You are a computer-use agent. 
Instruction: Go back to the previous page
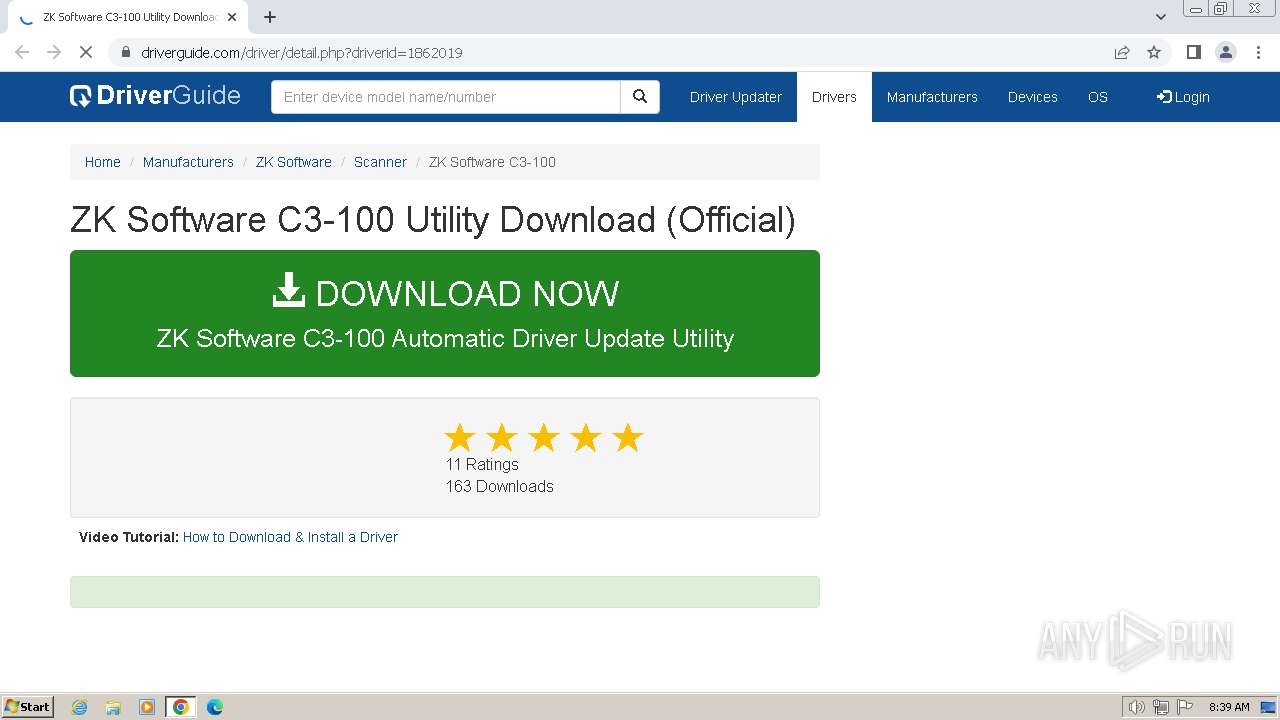[22, 52]
